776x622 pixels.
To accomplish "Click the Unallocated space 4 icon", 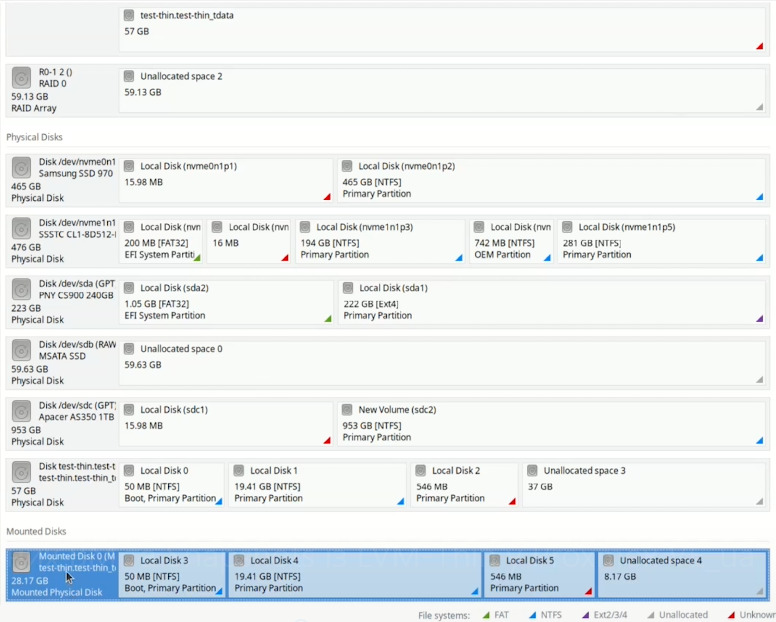I will pos(608,561).
